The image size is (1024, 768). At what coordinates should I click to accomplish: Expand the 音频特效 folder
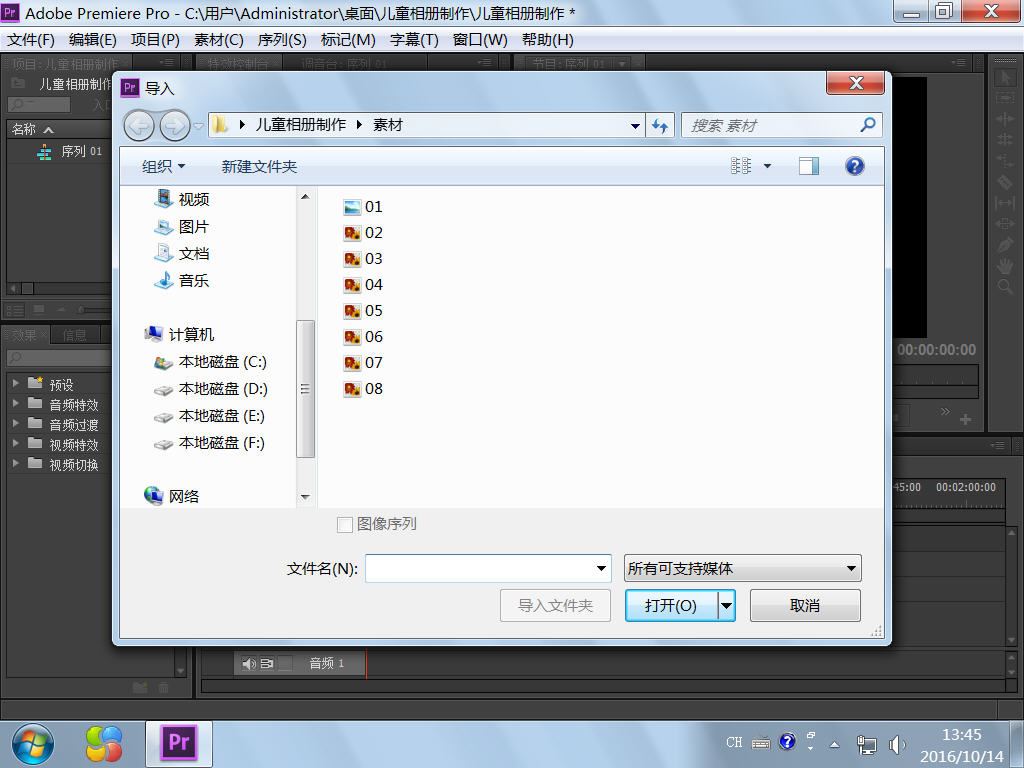16,404
